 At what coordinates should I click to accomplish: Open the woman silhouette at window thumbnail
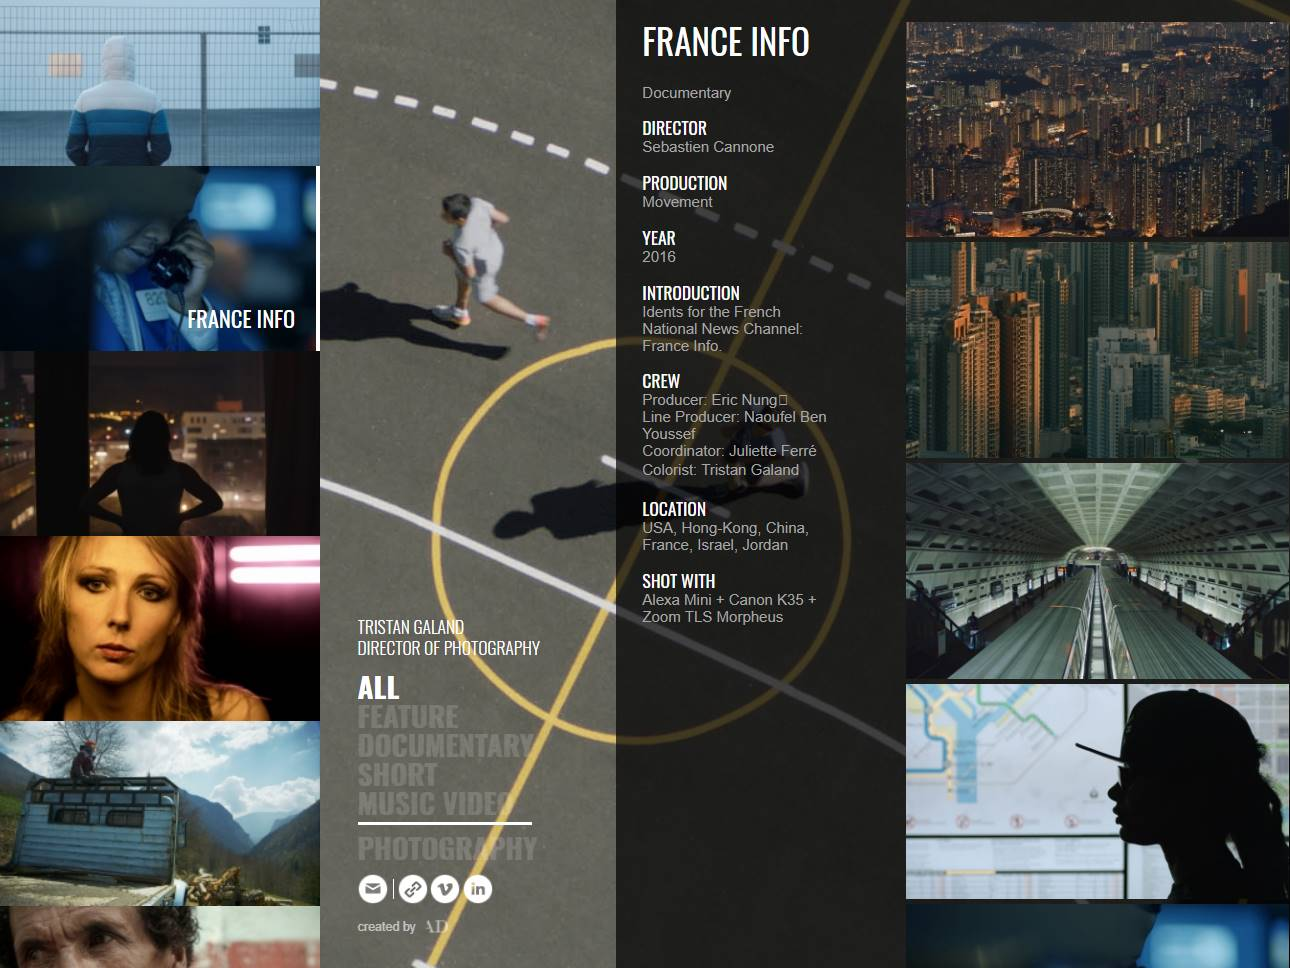pos(160,444)
